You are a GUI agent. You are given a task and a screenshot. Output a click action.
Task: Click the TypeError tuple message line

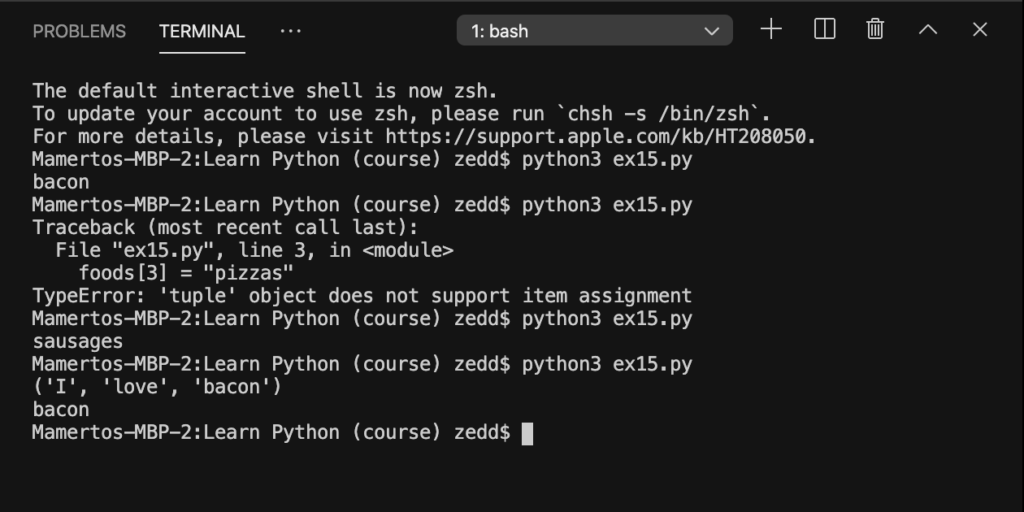362,296
